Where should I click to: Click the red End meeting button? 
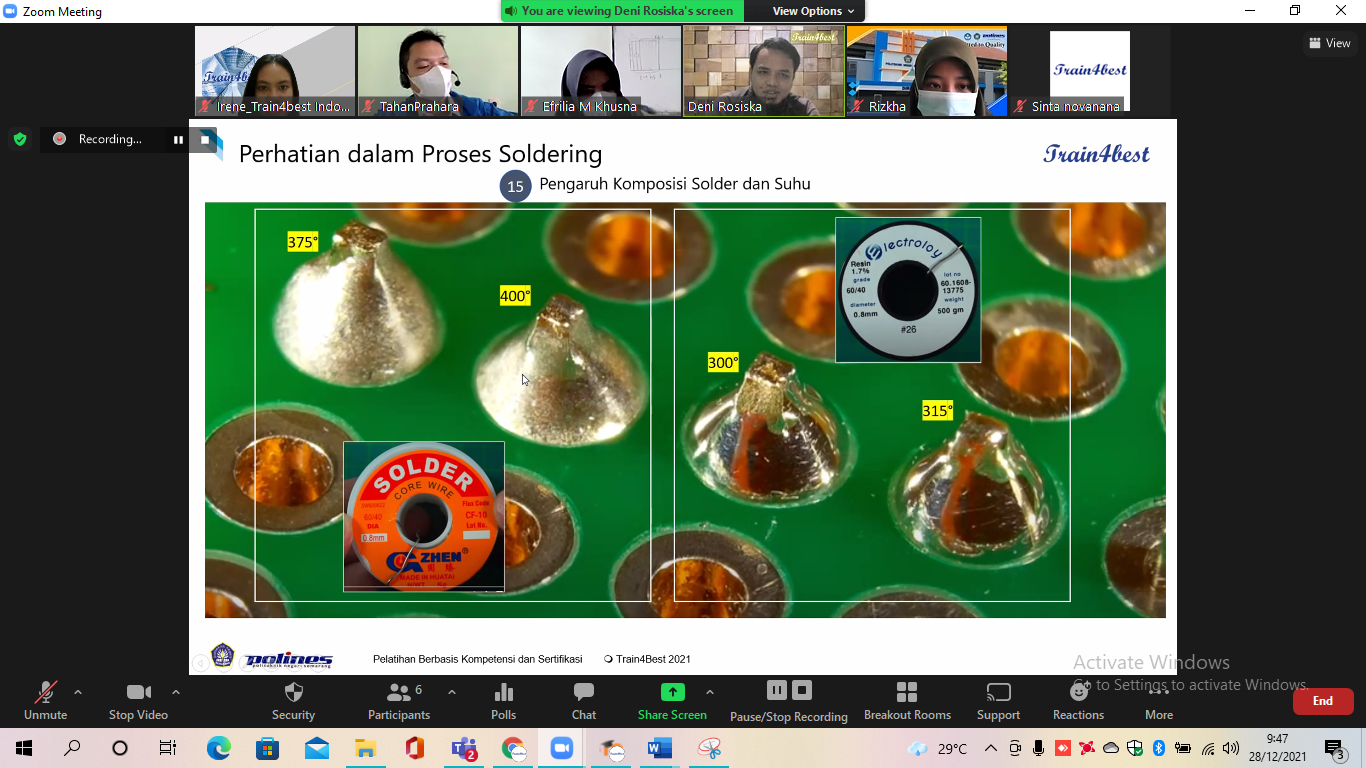click(x=1322, y=701)
